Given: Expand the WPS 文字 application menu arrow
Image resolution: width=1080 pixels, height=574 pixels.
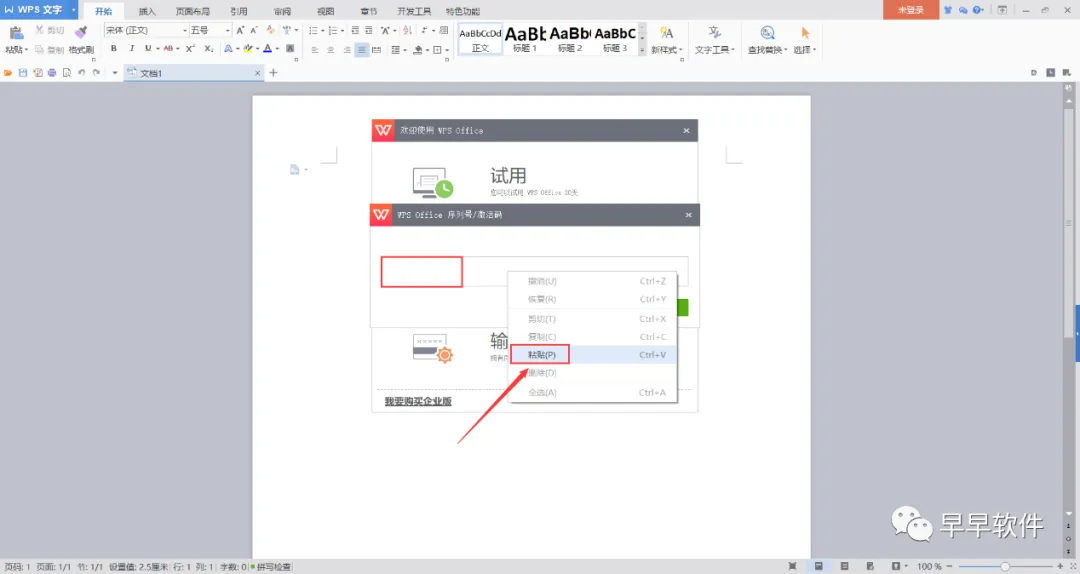Looking at the screenshot, I should (x=73, y=10).
